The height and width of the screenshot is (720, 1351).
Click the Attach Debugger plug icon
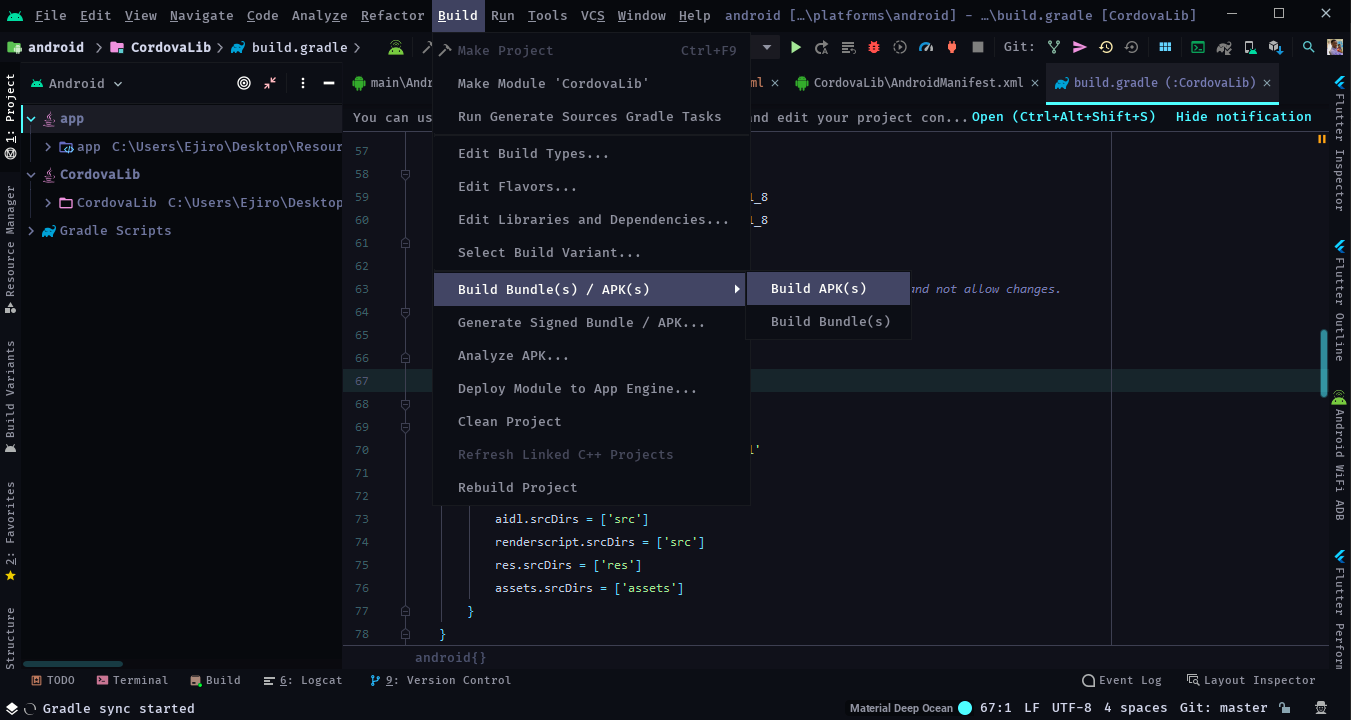click(952, 47)
